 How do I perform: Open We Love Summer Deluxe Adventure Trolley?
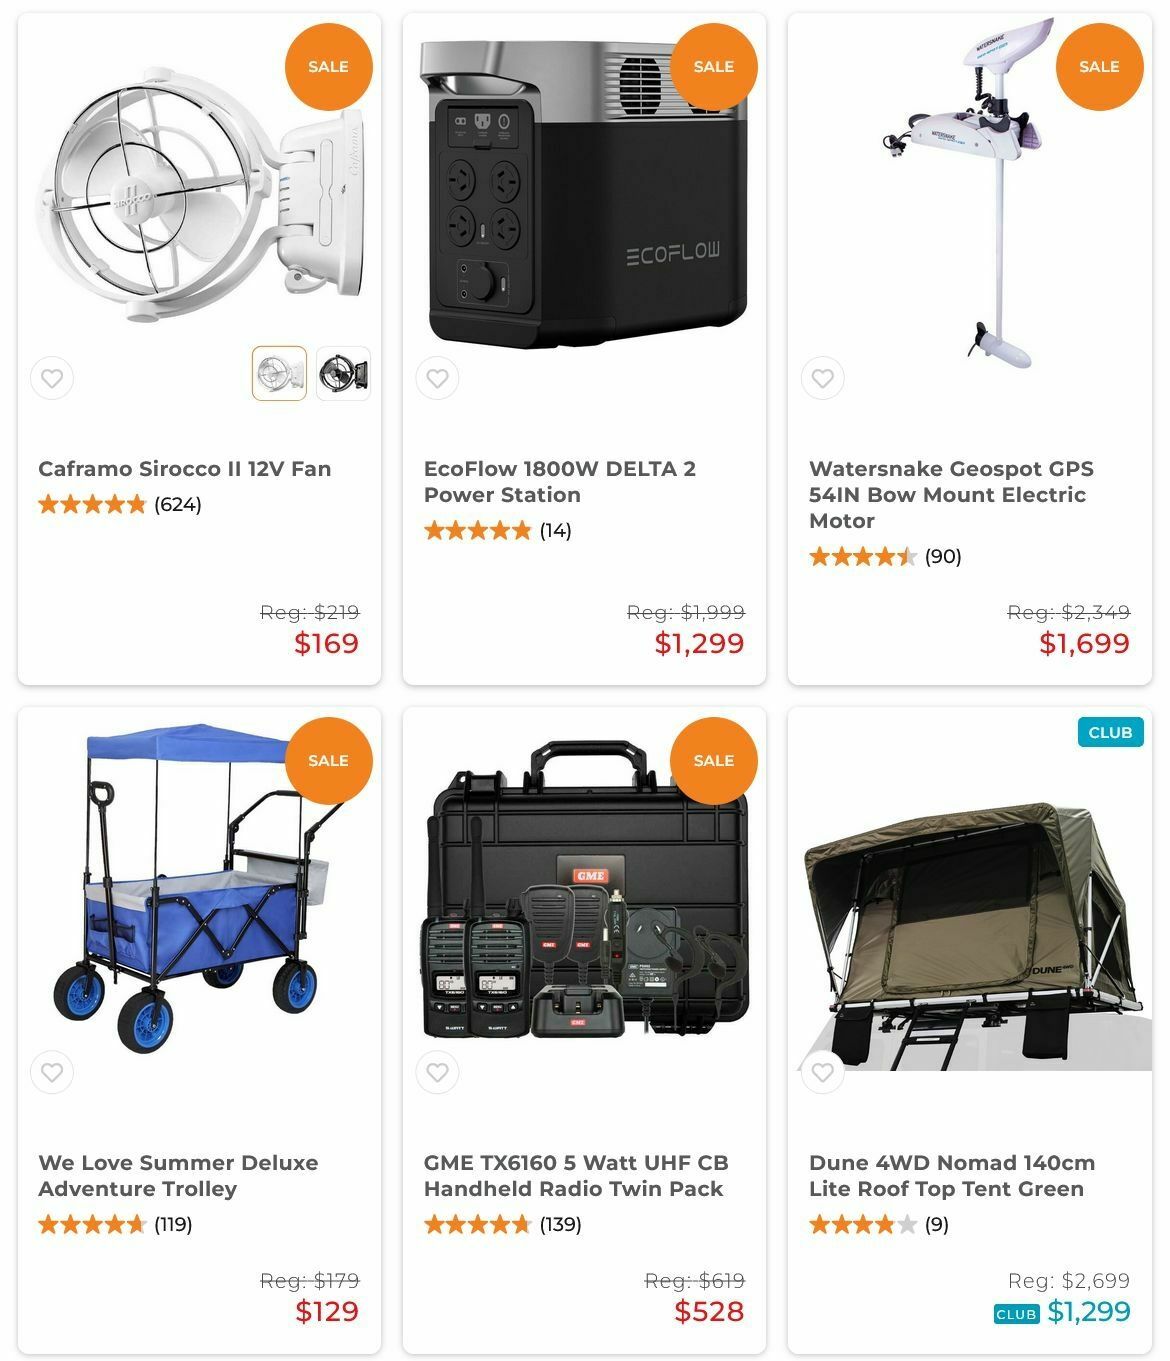178,1175
